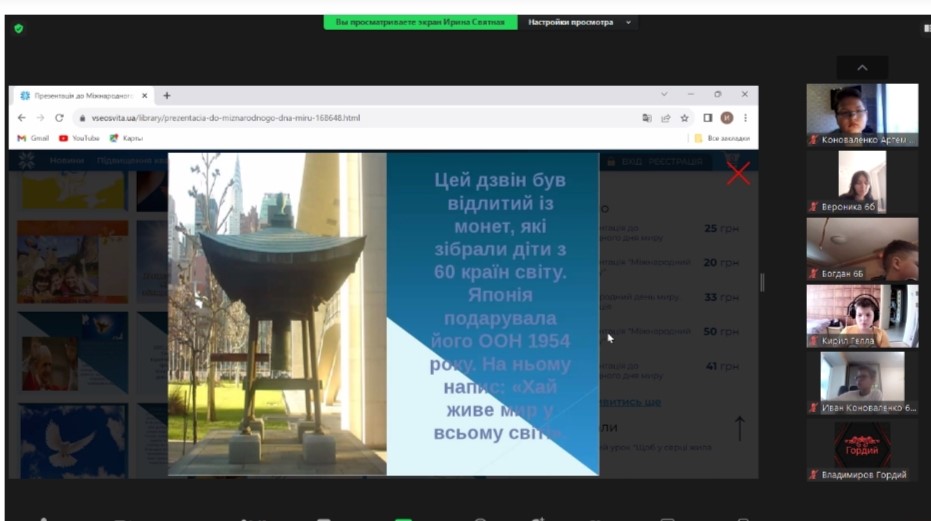The image size is (931, 521).
Task: Click the 41 грн price entry
Action: 723,366
